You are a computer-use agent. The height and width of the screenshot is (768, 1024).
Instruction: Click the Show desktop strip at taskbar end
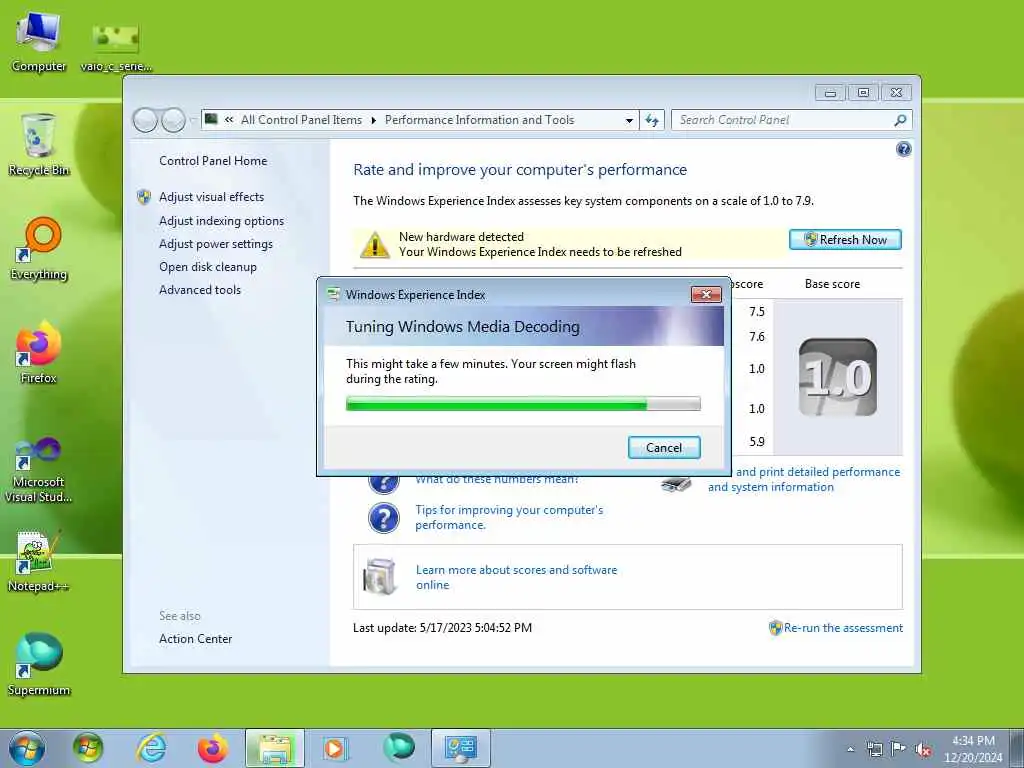(x=1018, y=748)
